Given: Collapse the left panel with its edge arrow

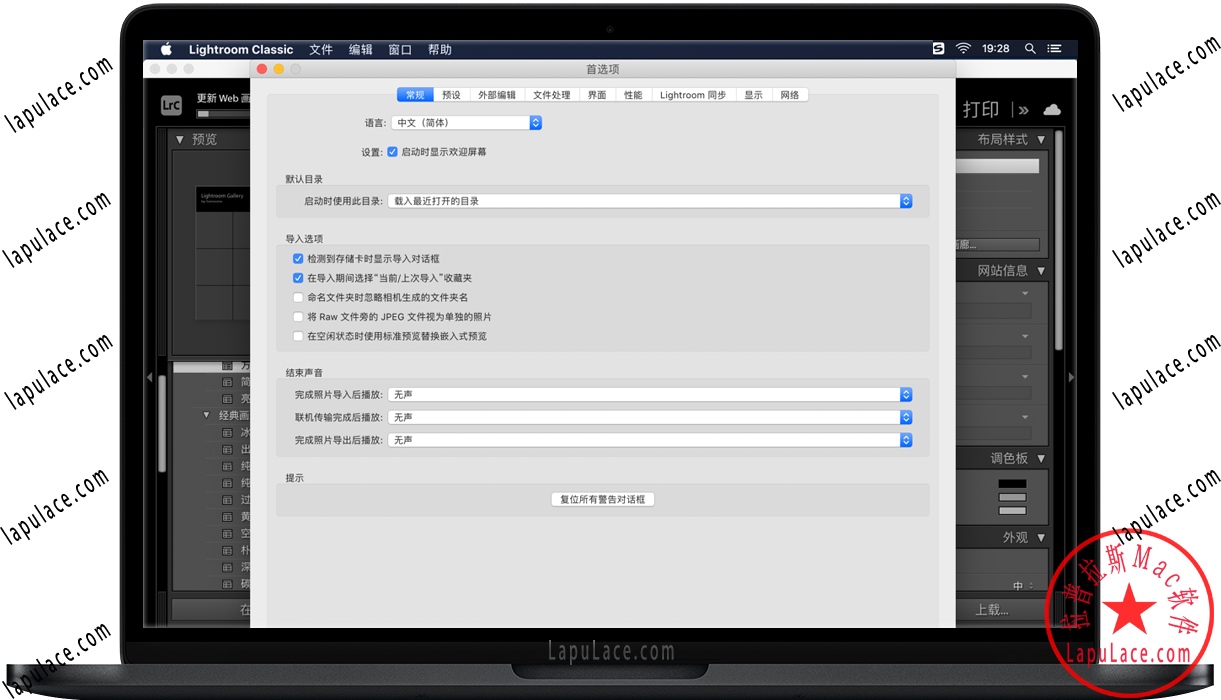Looking at the screenshot, I should click(150, 377).
